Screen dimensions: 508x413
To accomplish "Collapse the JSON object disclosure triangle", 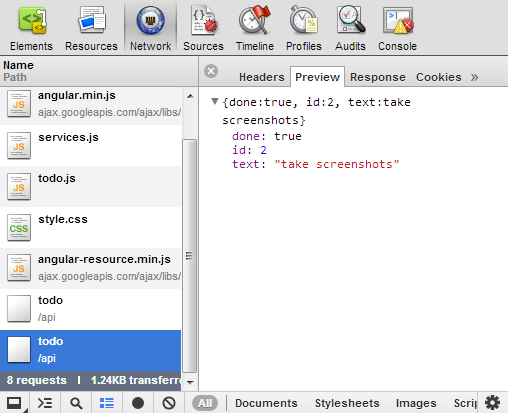I will point(215,101).
